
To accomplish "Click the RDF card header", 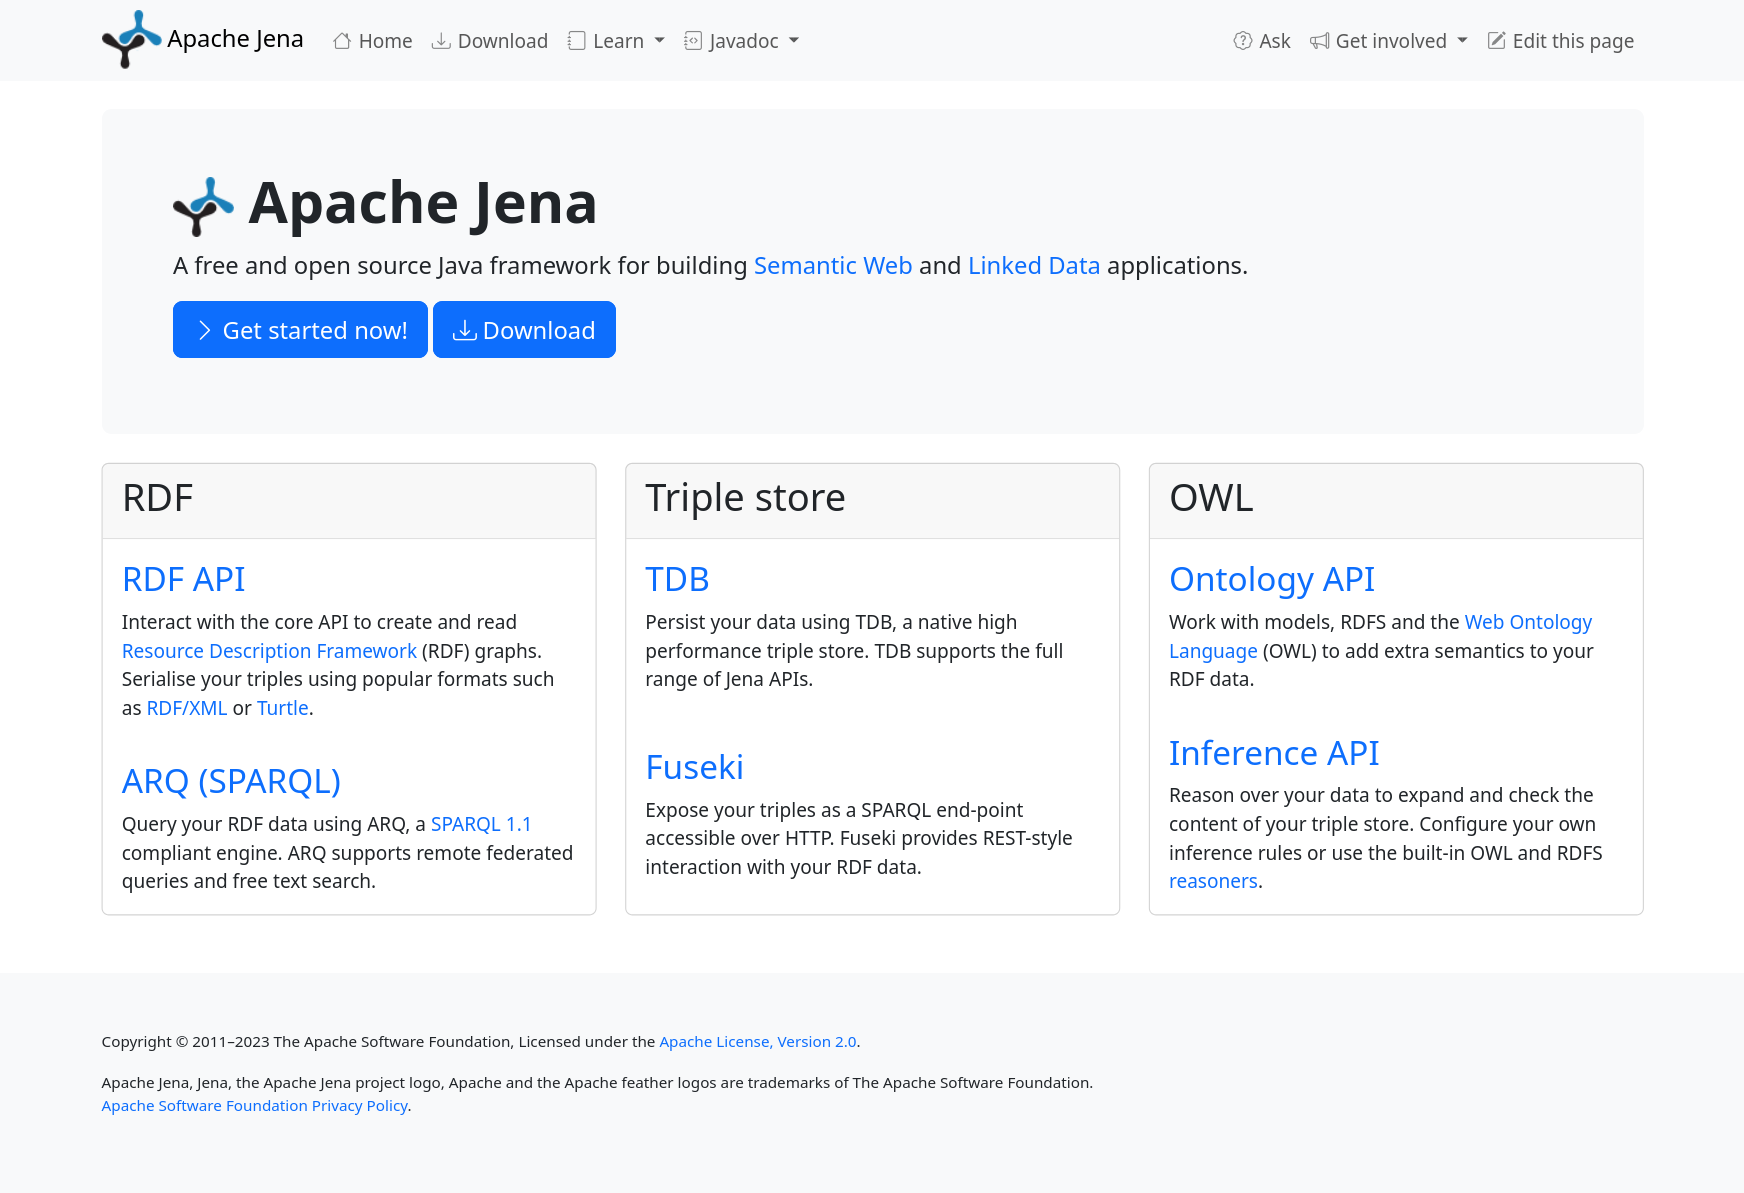I will coord(349,501).
